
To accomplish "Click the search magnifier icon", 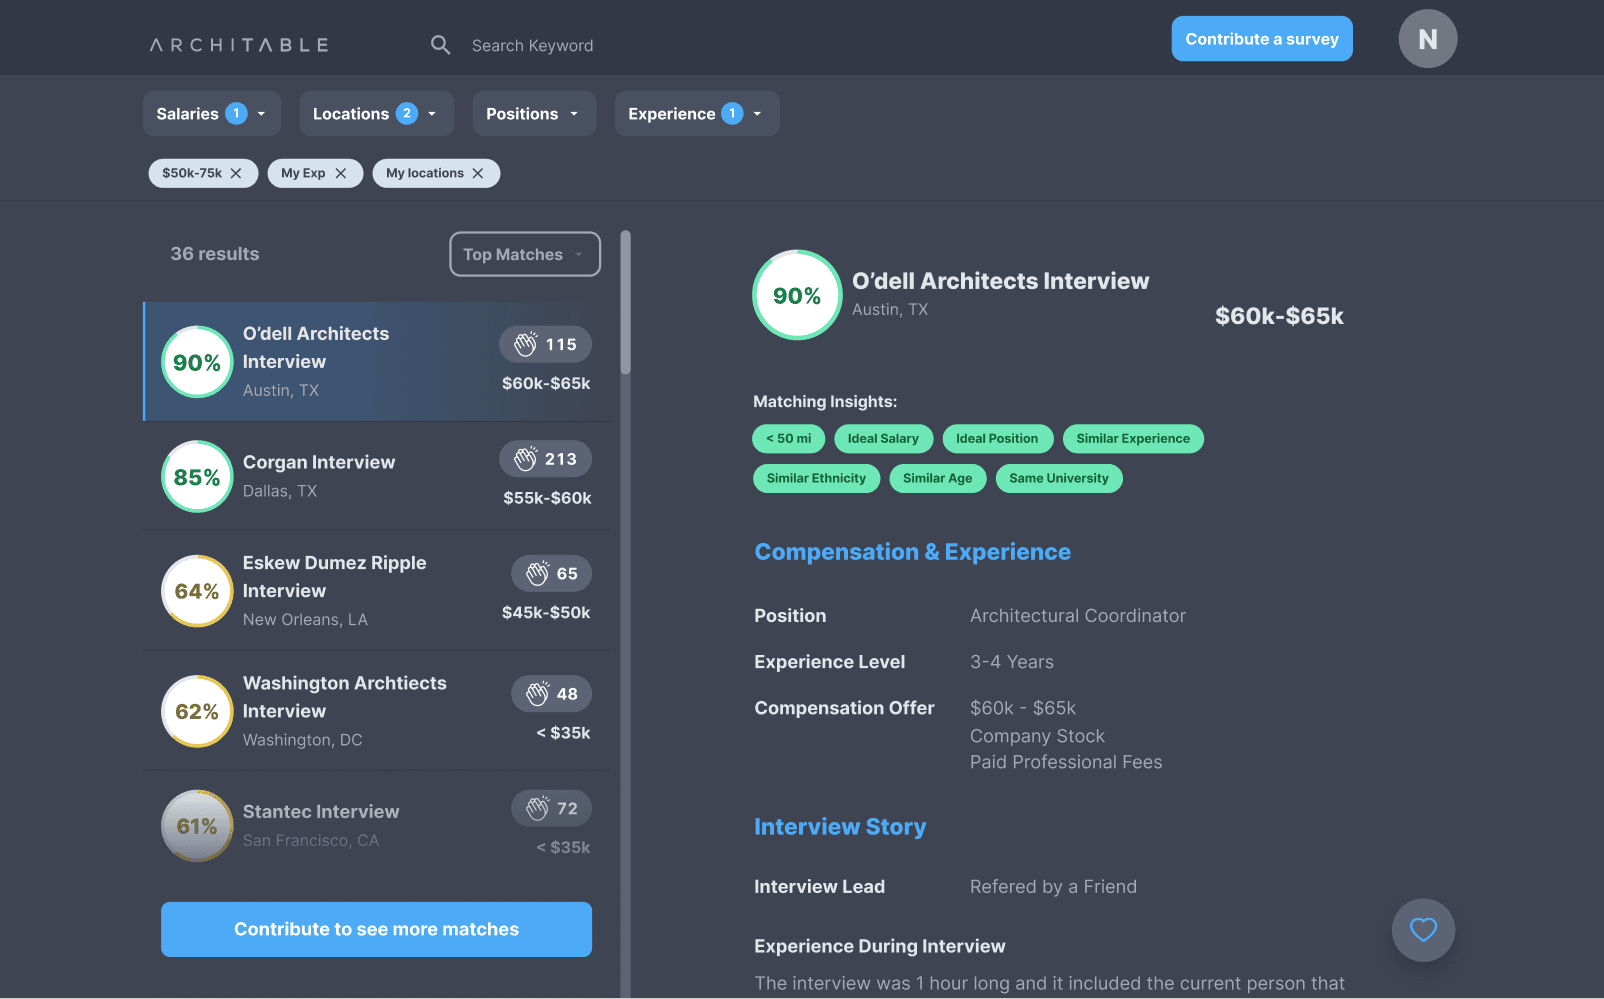I will 440,45.
